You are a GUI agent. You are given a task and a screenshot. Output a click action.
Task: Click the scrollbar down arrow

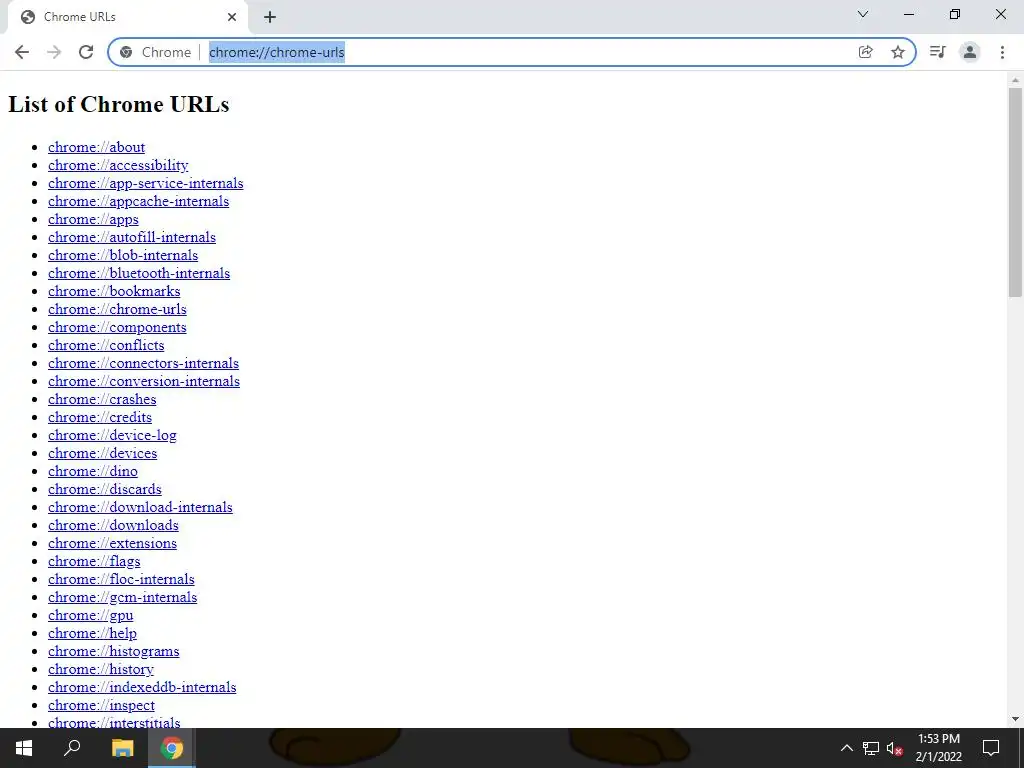1015,719
